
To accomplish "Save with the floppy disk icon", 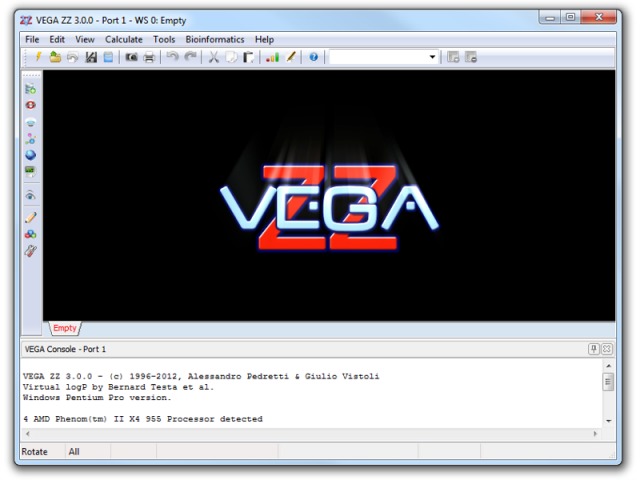I will pos(91,57).
